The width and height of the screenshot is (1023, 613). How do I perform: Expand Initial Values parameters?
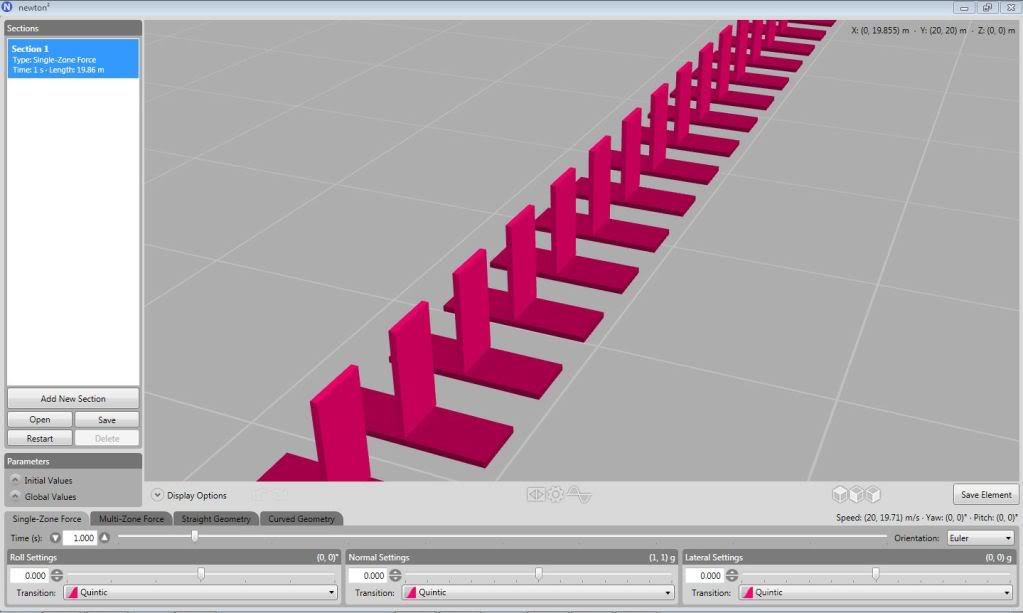click(x=15, y=481)
